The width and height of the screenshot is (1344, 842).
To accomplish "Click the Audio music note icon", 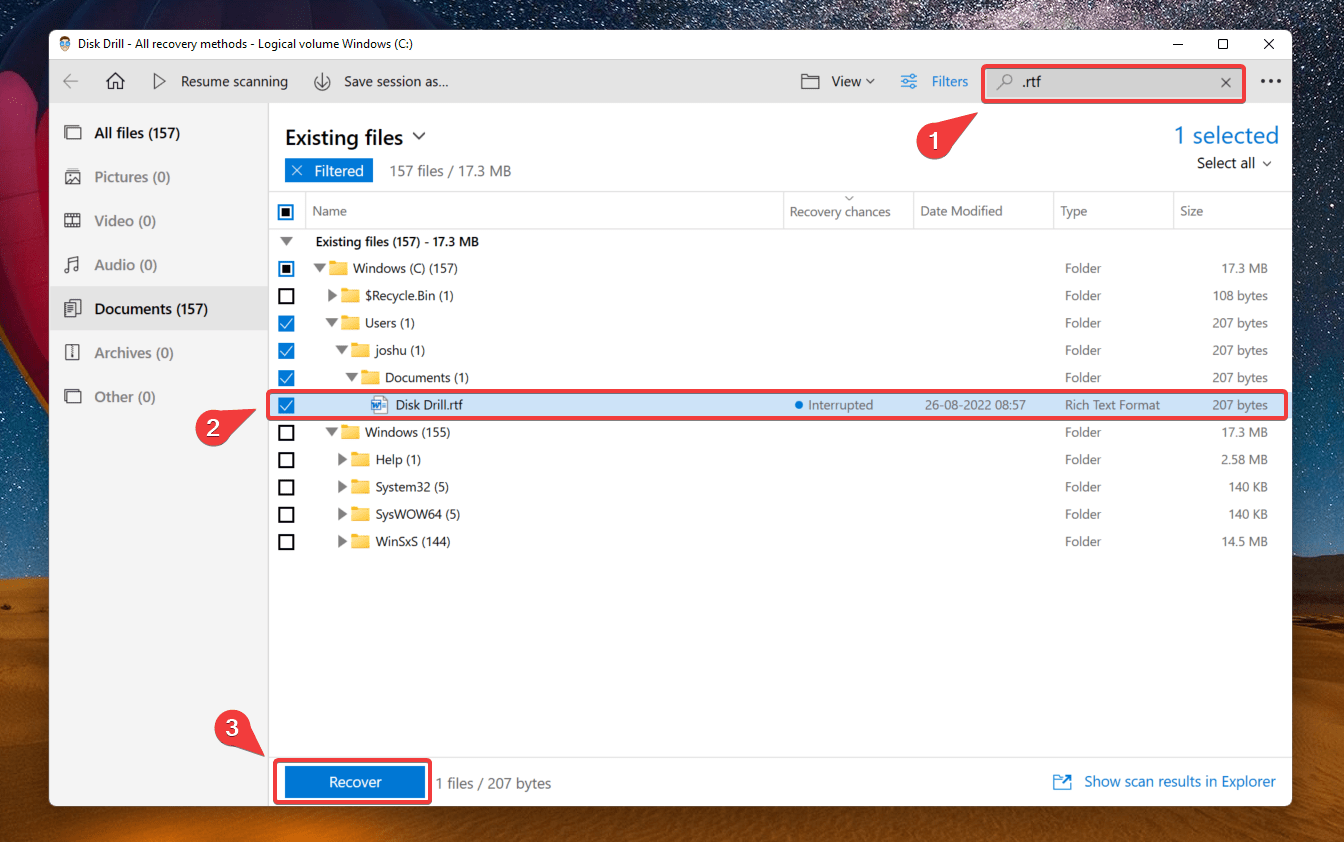I will click(72, 265).
